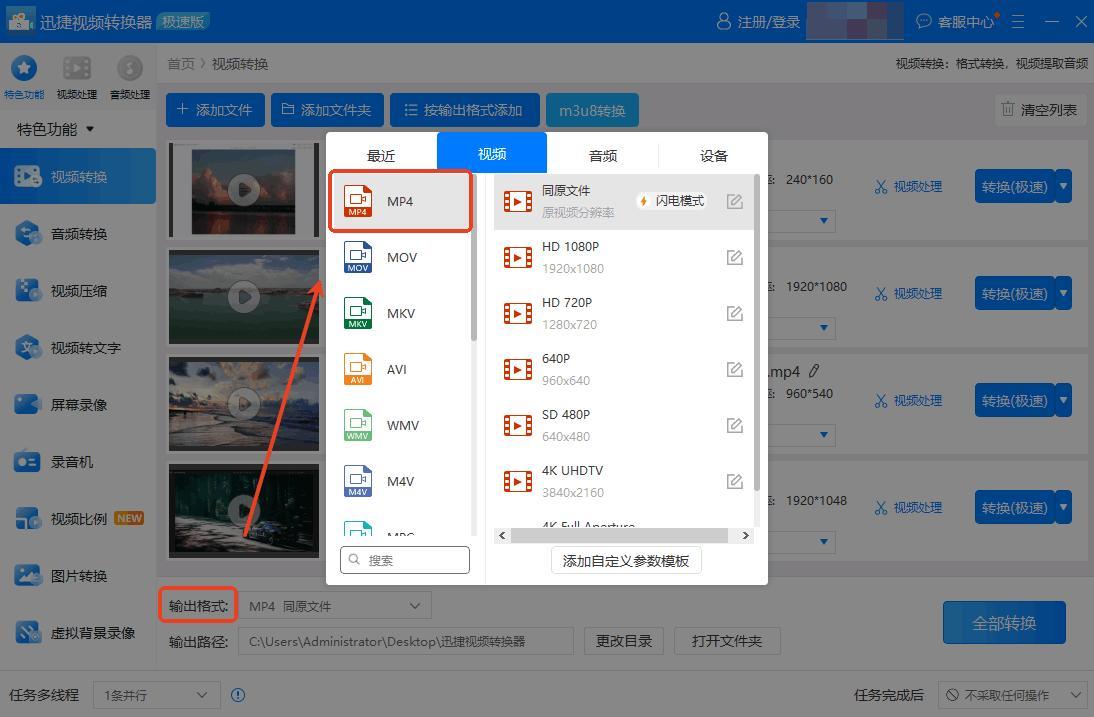Open the 特色功能 star category
Viewport: 1094px width, 717px height.
[24, 77]
